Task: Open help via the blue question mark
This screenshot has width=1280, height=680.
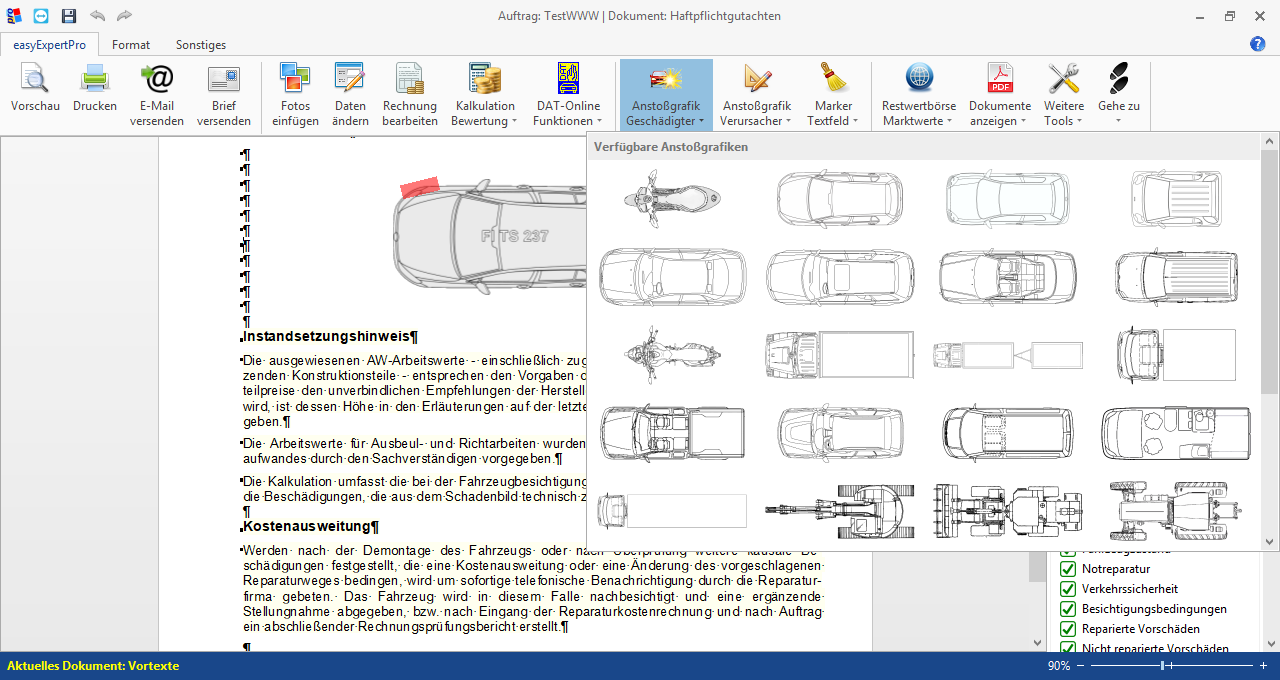Action: [x=1258, y=44]
